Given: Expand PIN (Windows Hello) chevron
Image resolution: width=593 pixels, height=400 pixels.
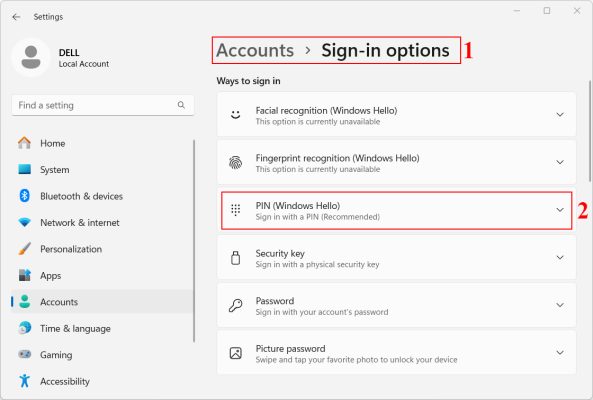Looking at the screenshot, I should [560, 210].
